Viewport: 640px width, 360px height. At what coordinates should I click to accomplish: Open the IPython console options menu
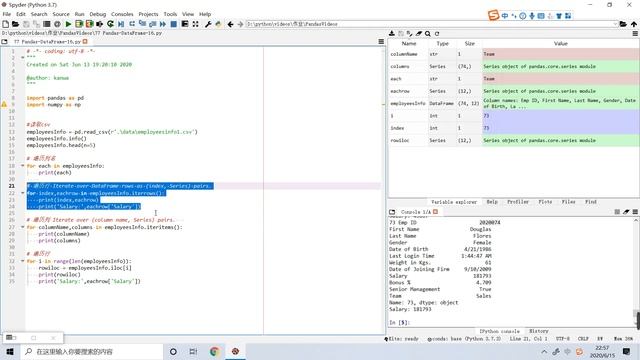coord(635,212)
